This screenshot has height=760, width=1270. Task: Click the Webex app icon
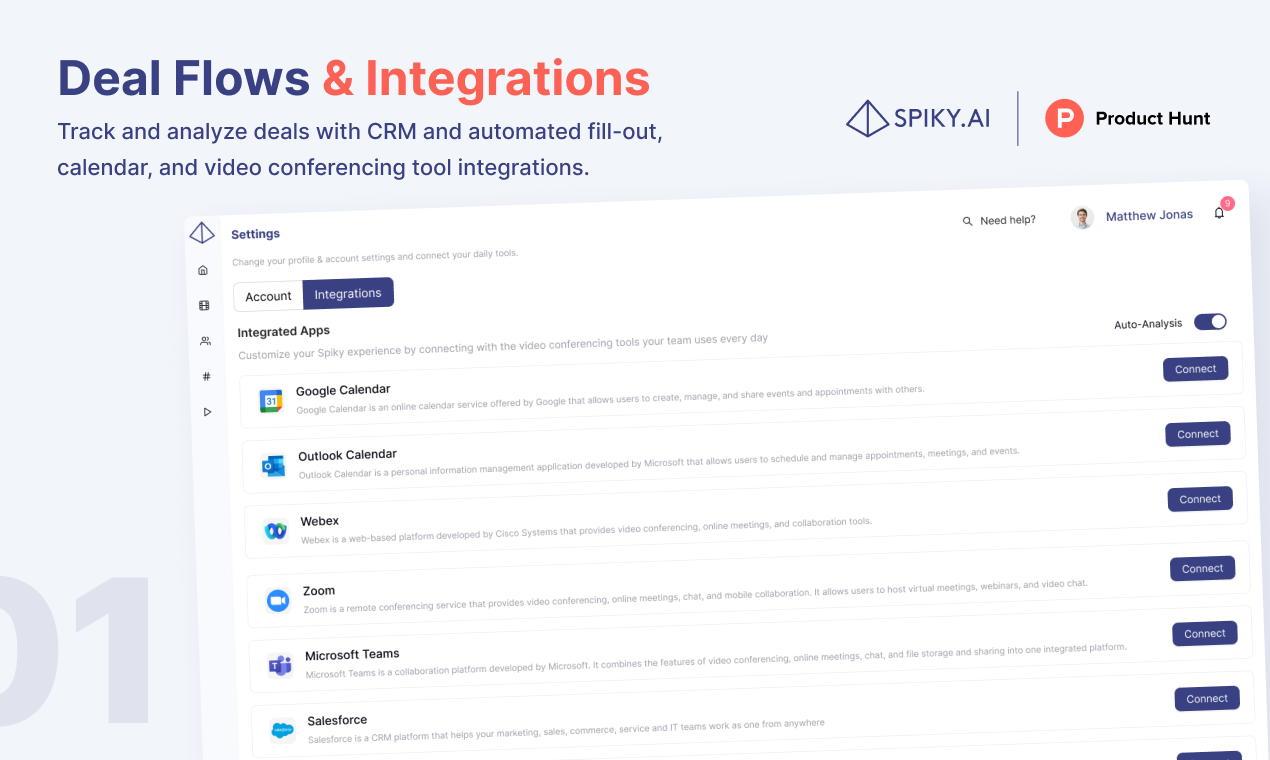click(276, 531)
